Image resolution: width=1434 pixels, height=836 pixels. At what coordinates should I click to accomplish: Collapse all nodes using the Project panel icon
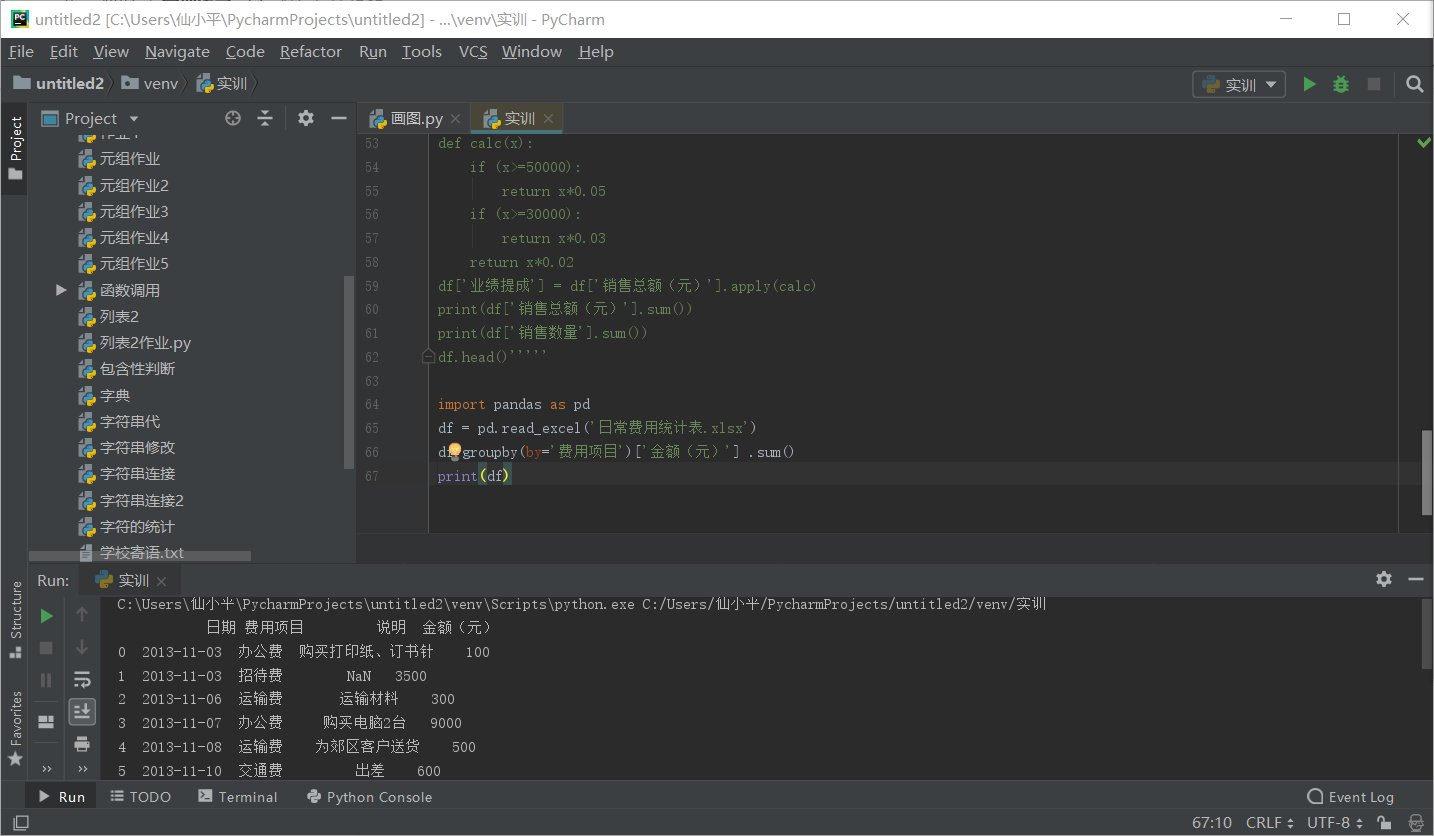(265, 118)
